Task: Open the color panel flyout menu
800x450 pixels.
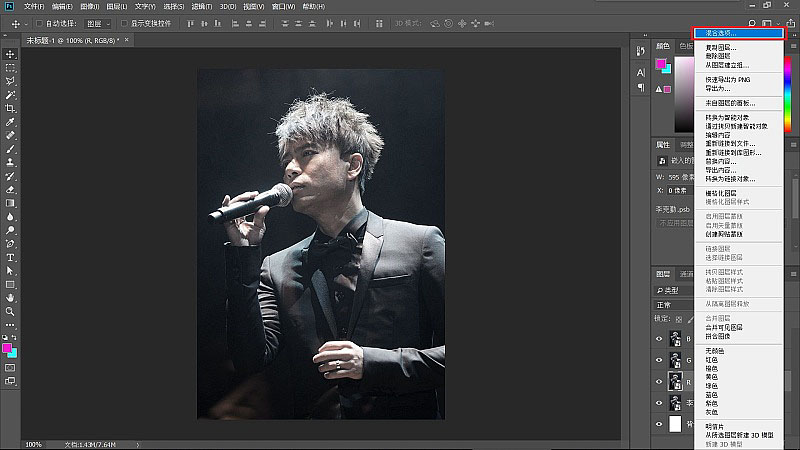Action: (x=793, y=46)
